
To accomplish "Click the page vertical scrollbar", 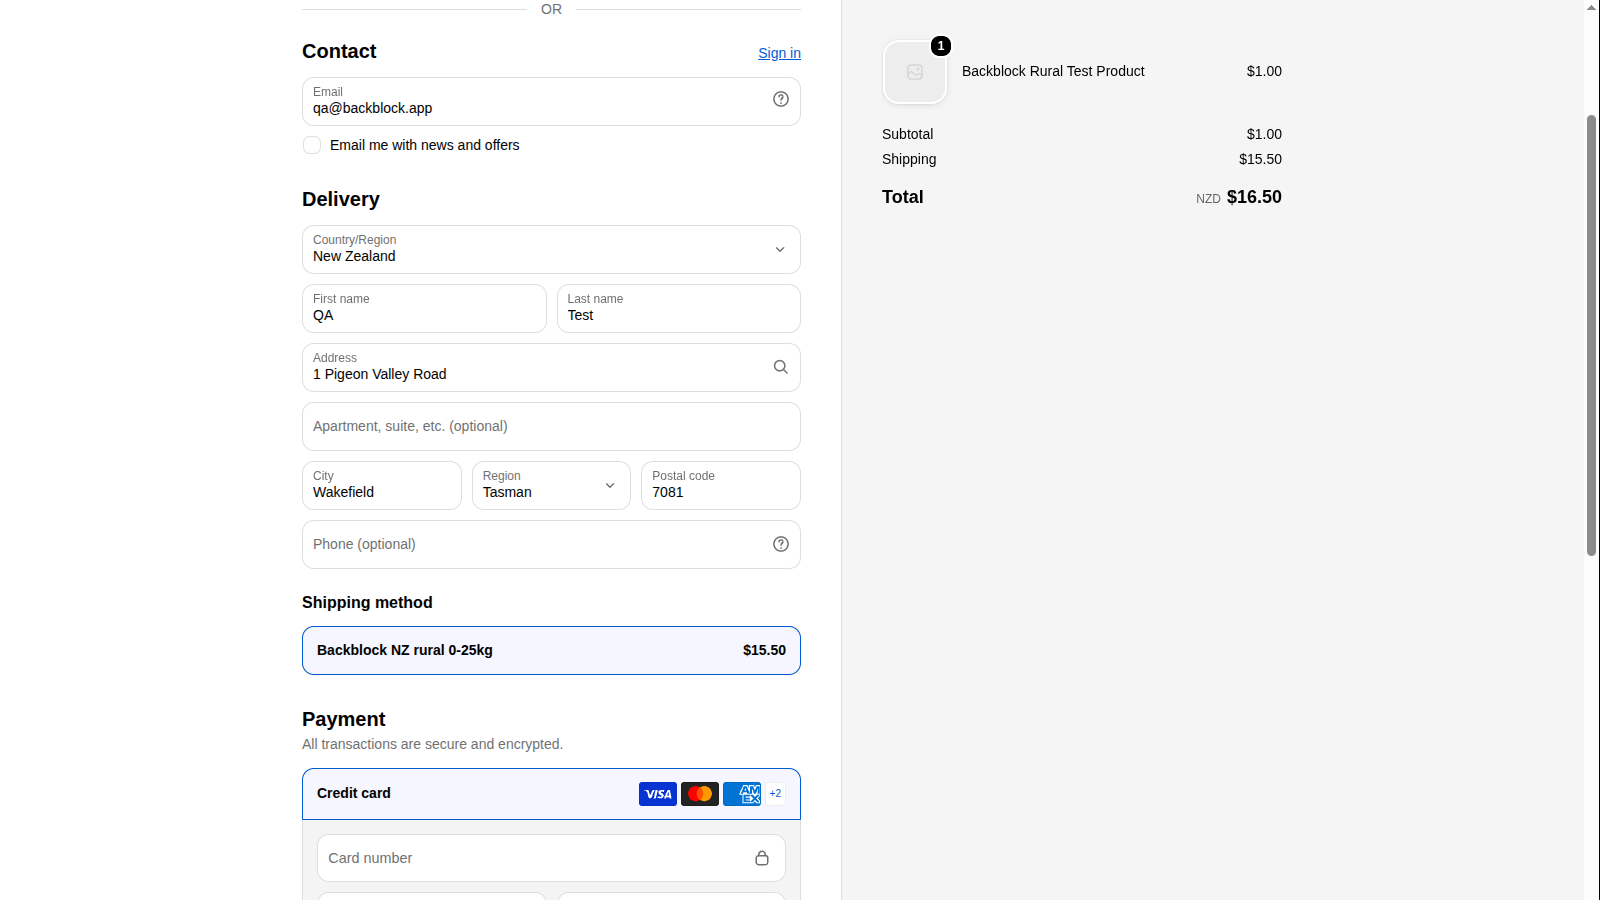I will [1592, 335].
